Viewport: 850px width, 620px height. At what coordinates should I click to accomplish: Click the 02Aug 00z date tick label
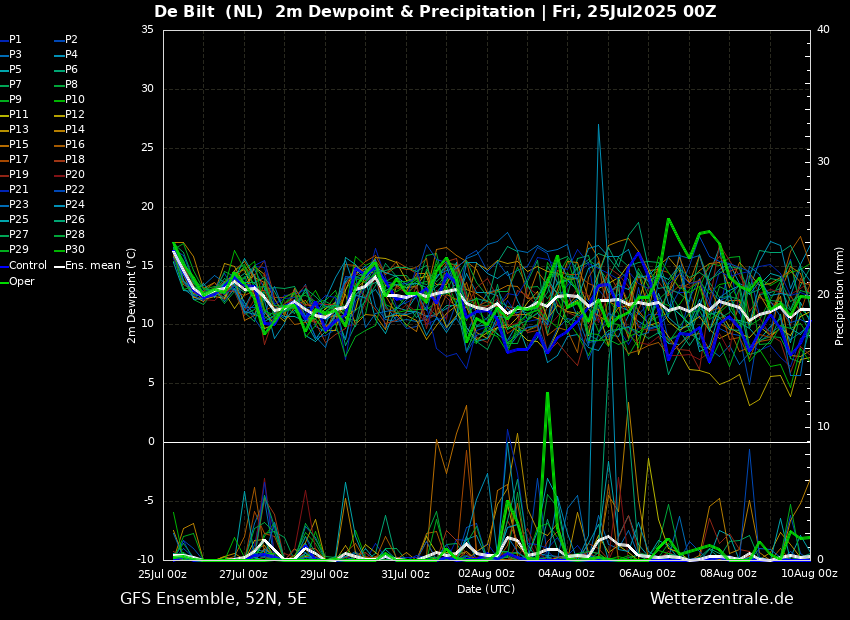click(x=486, y=574)
